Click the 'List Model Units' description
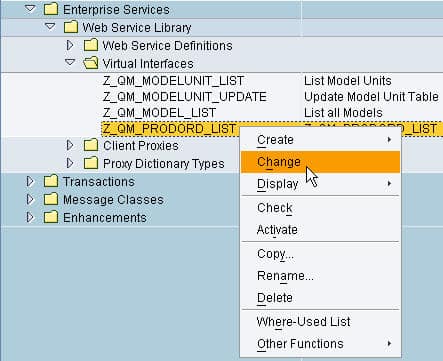Viewport: 443px width, 361px height. (x=348, y=81)
